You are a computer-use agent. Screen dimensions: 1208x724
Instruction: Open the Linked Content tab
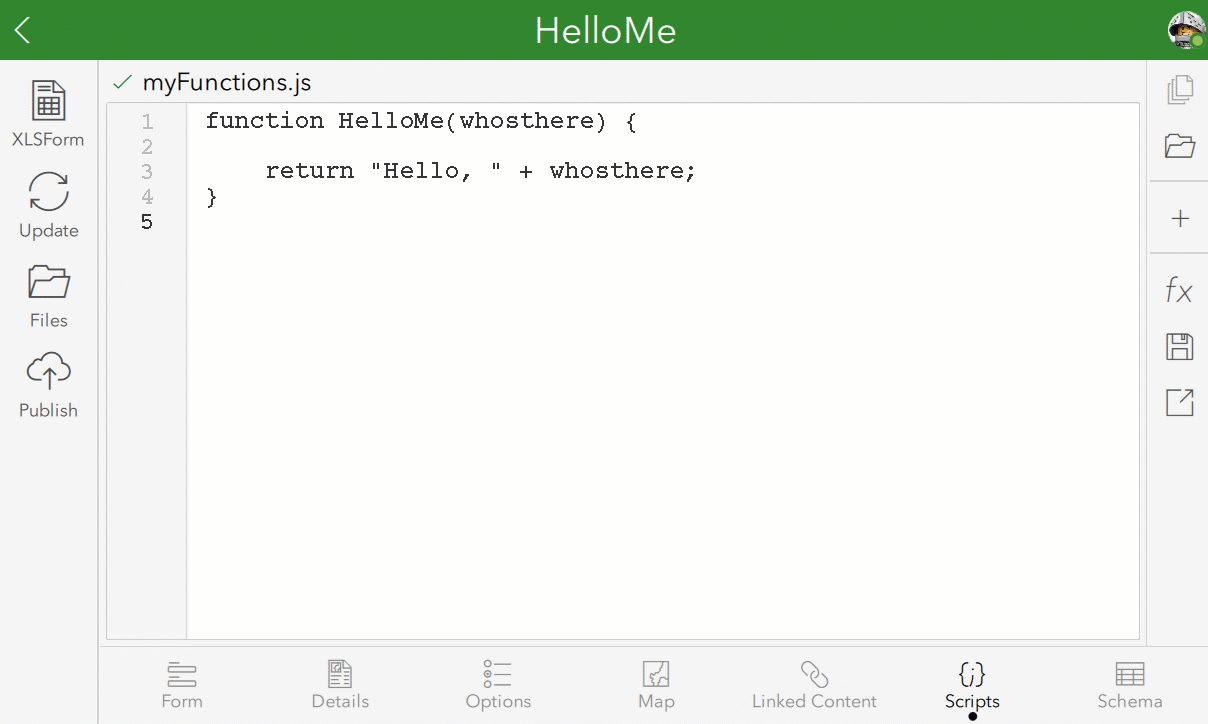814,685
